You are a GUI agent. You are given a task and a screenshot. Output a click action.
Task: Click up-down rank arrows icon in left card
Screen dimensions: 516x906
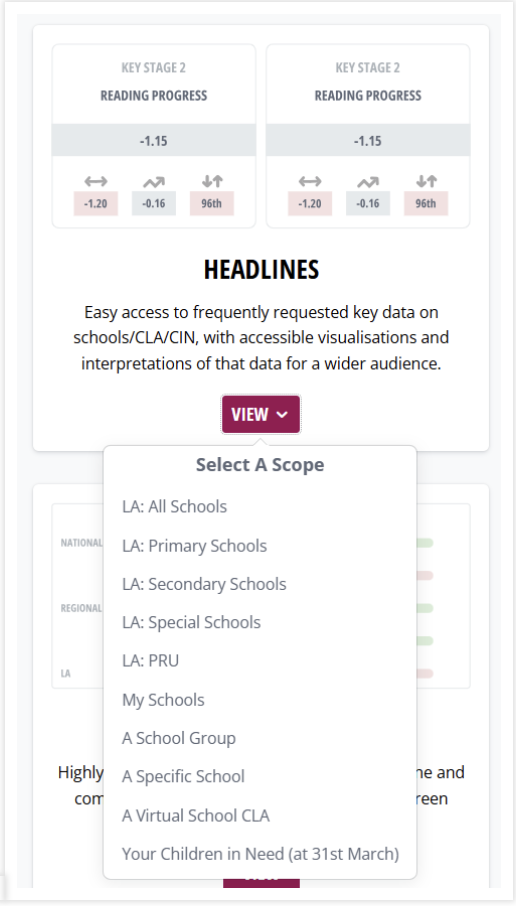pos(212,181)
